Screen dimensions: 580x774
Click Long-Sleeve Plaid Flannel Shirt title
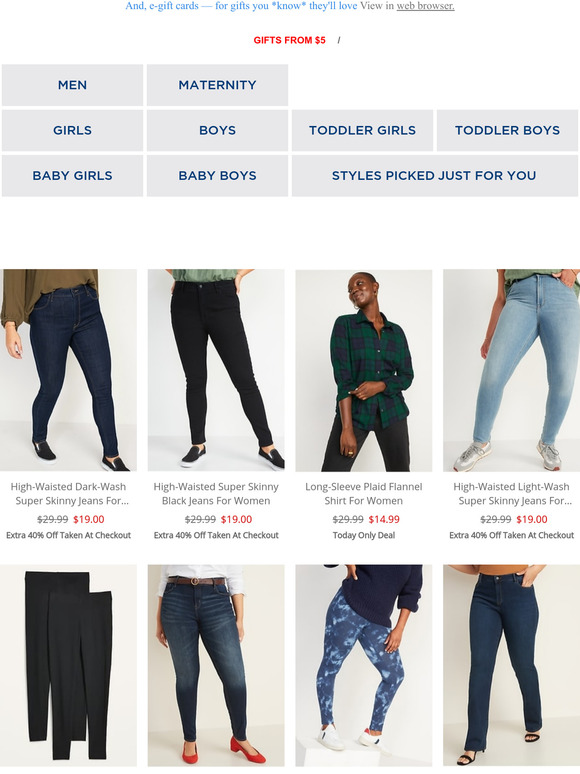pos(364,494)
